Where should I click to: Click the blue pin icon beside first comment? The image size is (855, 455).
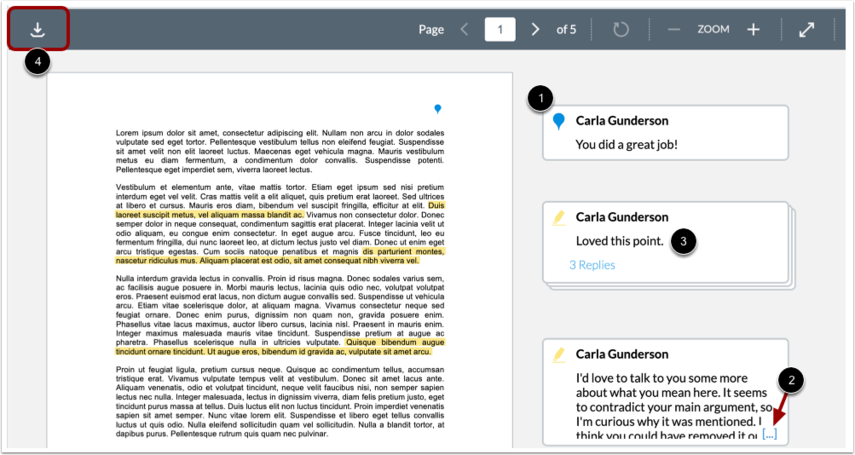(x=558, y=121)
